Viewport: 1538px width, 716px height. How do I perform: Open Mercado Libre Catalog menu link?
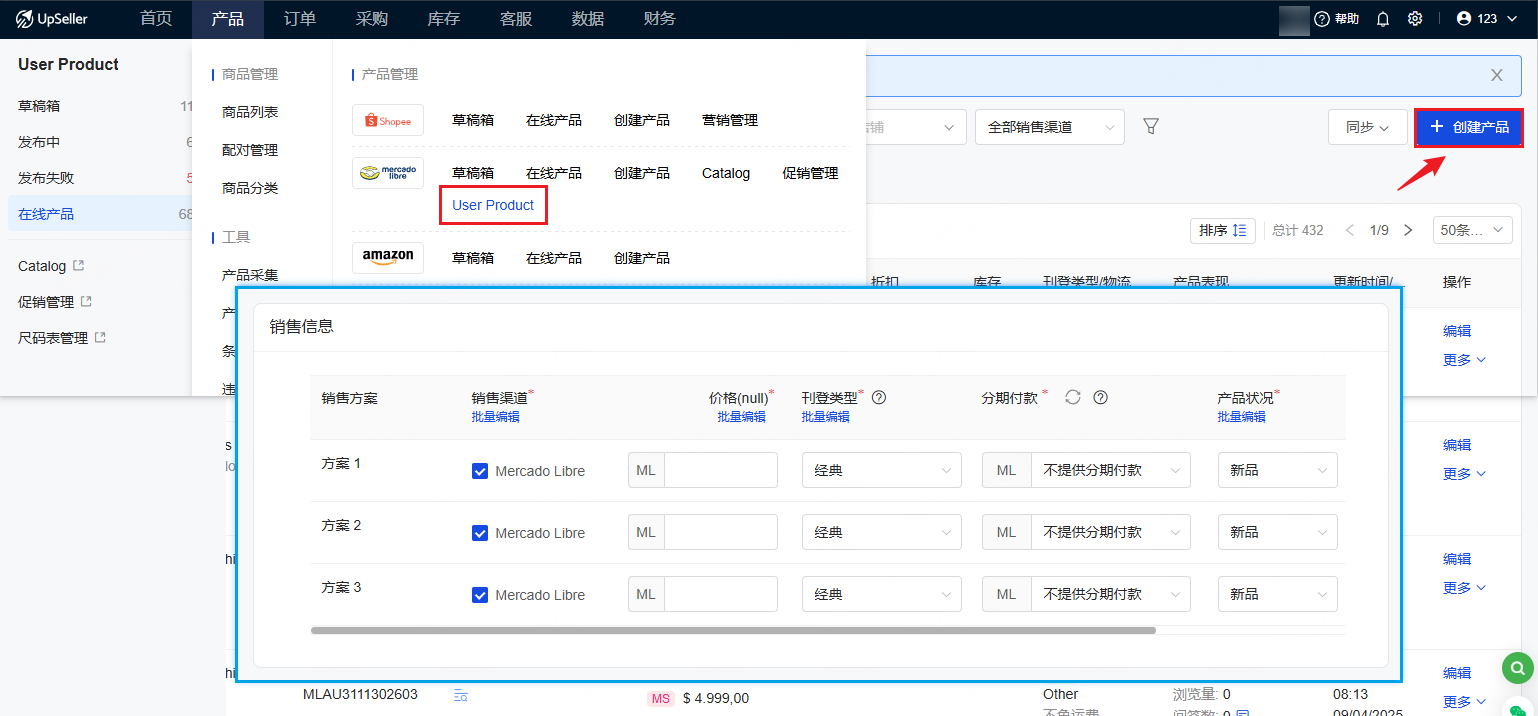(x=726, y=173)
